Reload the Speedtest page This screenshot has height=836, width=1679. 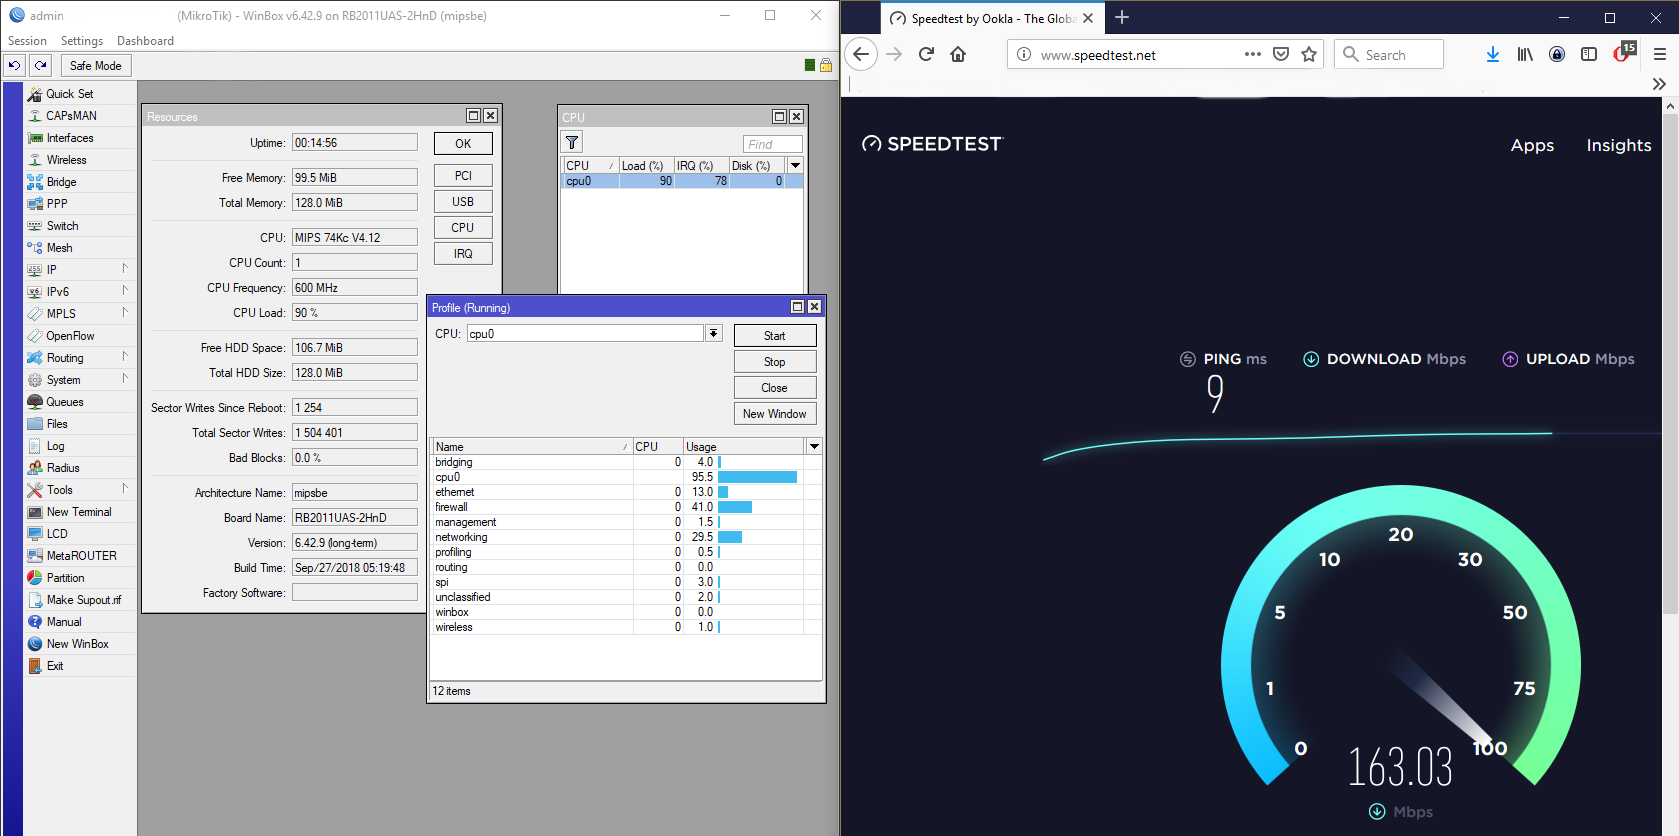[x=926, y=54]
